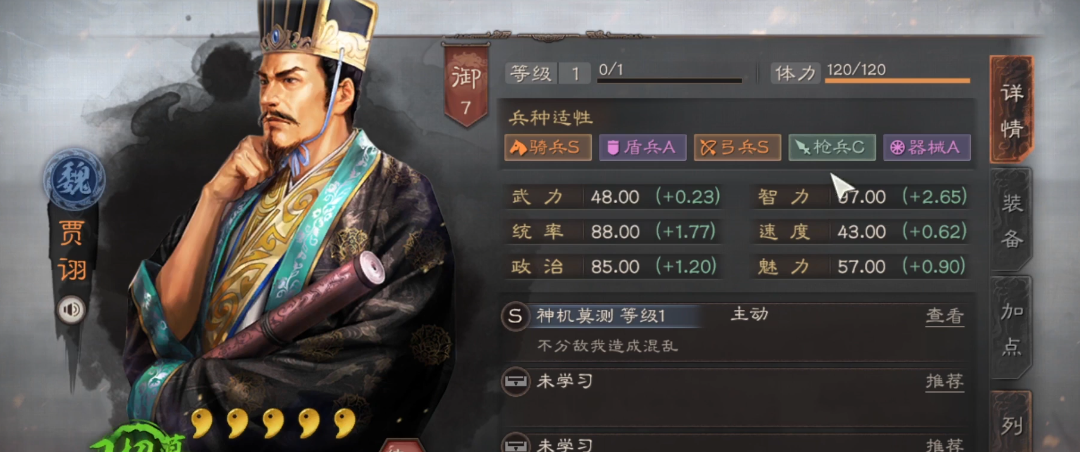Select the 盾兵A shield troop badge
Image resolution: width=1080 pixels, height=452 pixels.
point(643,147)
